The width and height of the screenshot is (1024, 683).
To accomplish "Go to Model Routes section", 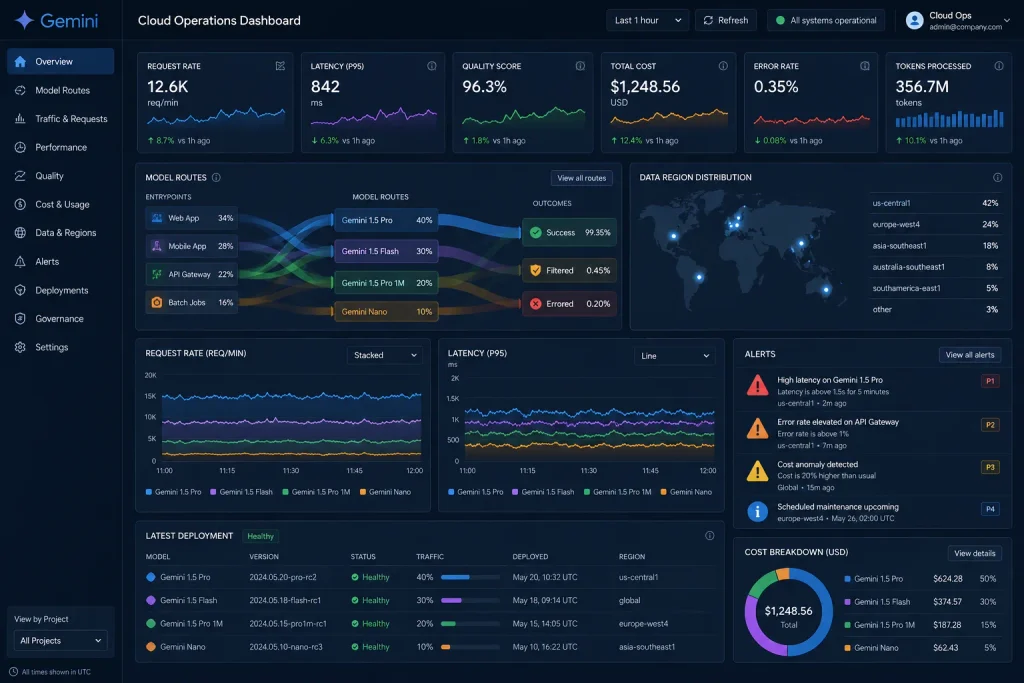I will [60, 90].
